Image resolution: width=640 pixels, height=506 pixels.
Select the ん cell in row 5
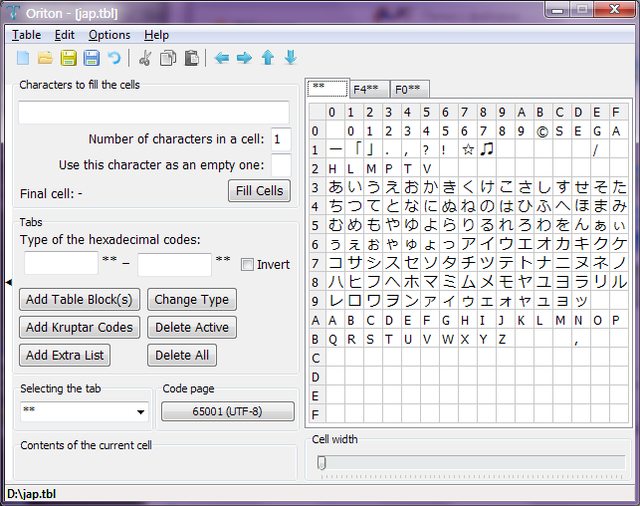(x=581, y=225)
